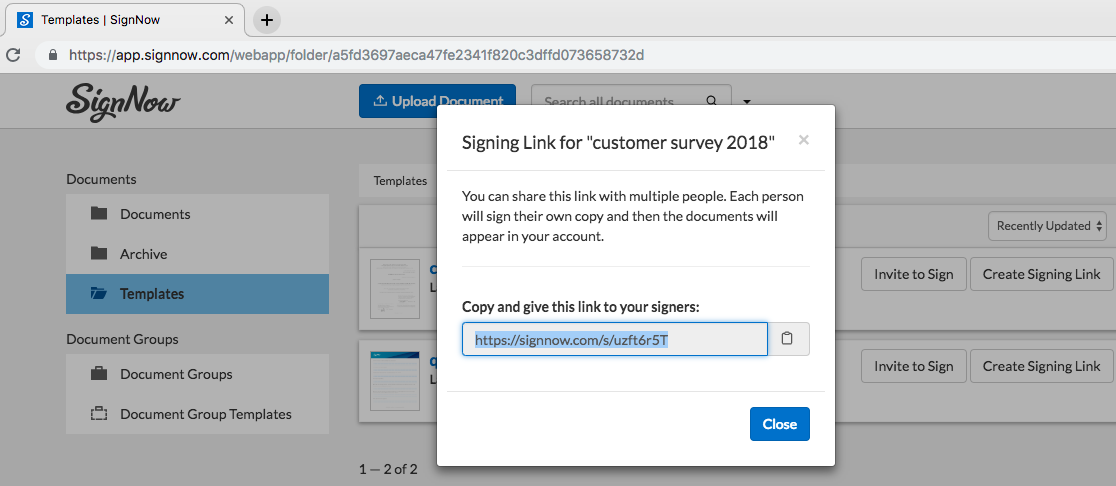Click the search magnifier icon
1116x486 pixels.
pos(712,101)
